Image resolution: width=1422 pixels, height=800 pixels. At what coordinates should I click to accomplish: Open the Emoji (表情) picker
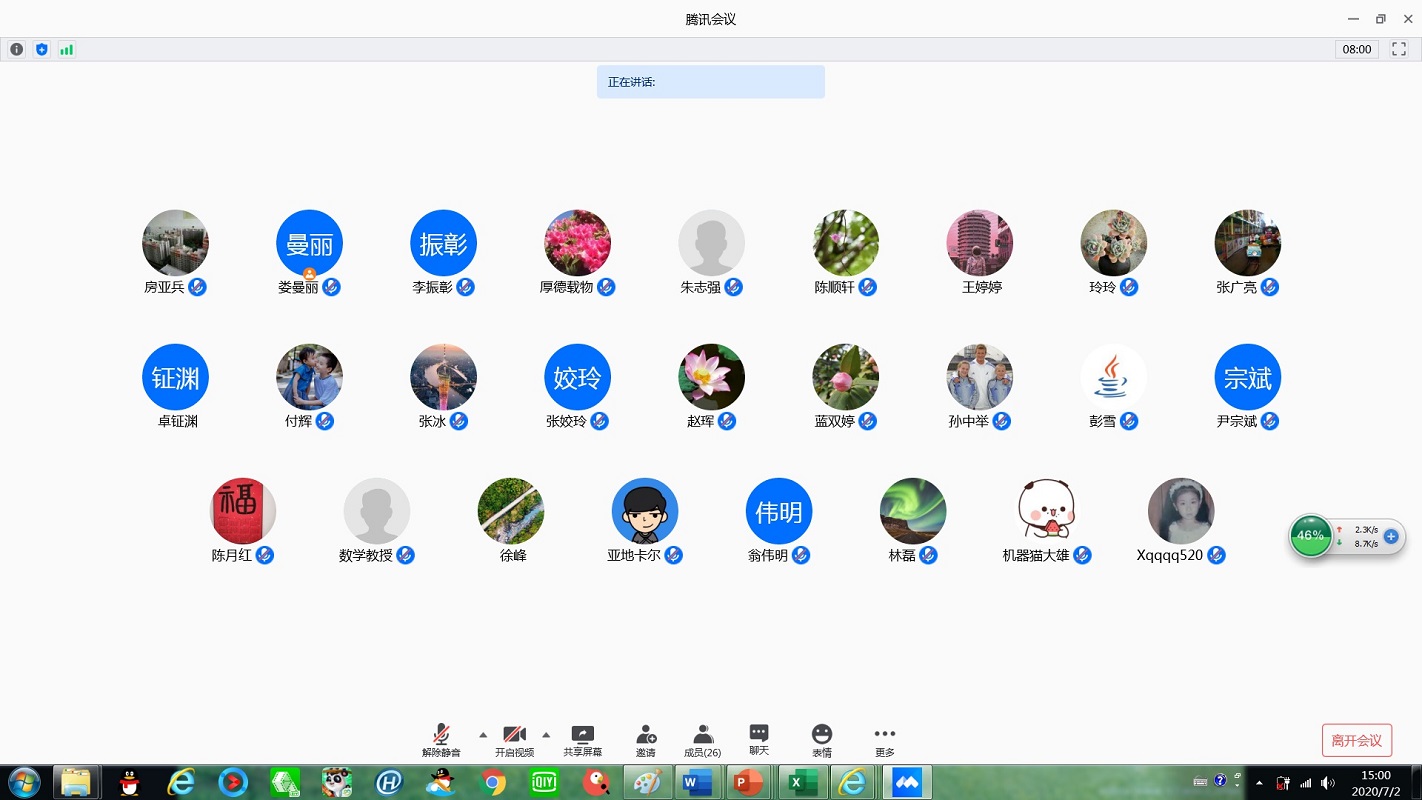(x=821, y=741)
